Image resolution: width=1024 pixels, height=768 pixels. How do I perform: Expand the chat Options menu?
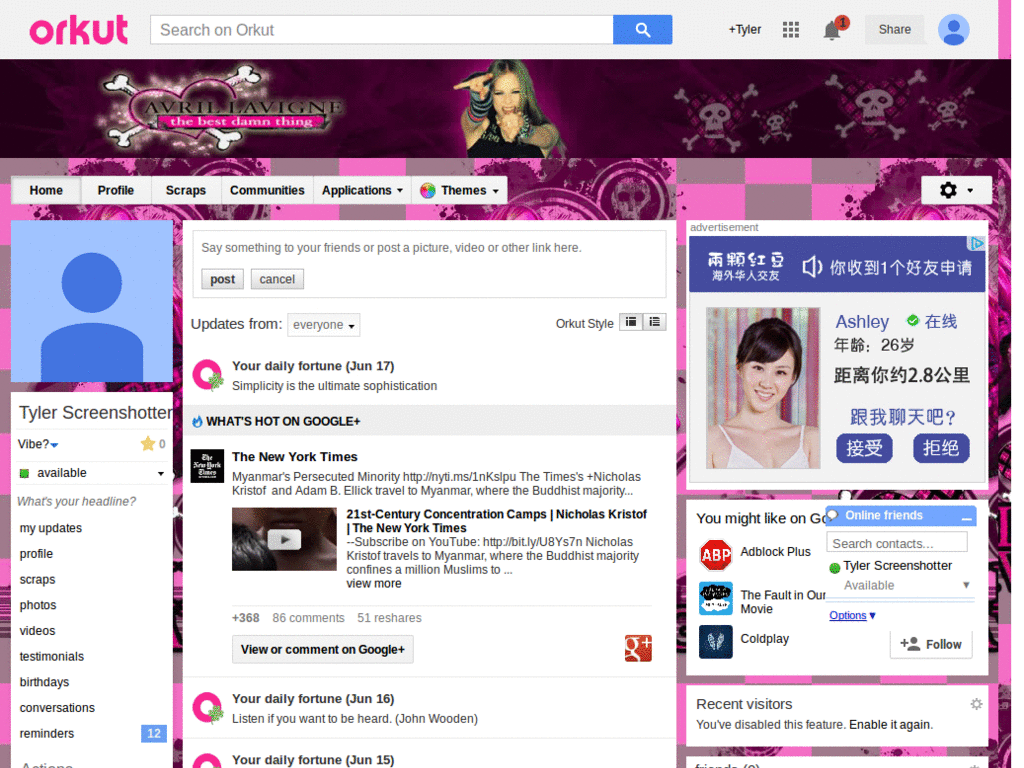(x=852, y=615)
